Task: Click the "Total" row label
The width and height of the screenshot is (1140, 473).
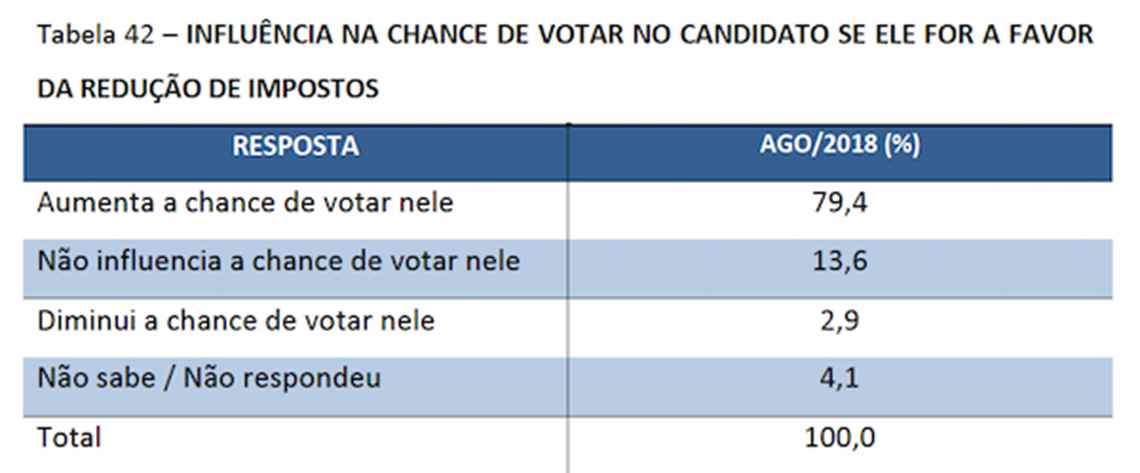Action: pos(69,437)
